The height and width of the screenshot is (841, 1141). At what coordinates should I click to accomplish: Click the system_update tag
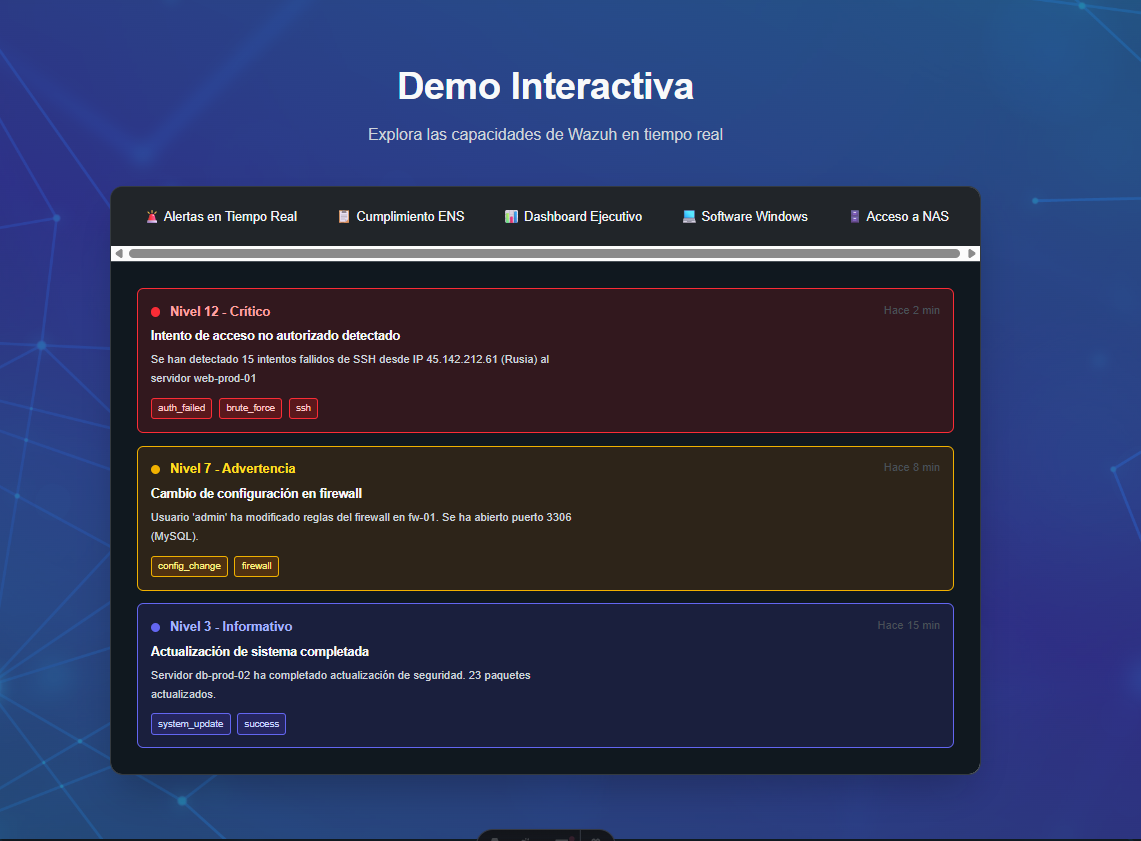[190, 724]
